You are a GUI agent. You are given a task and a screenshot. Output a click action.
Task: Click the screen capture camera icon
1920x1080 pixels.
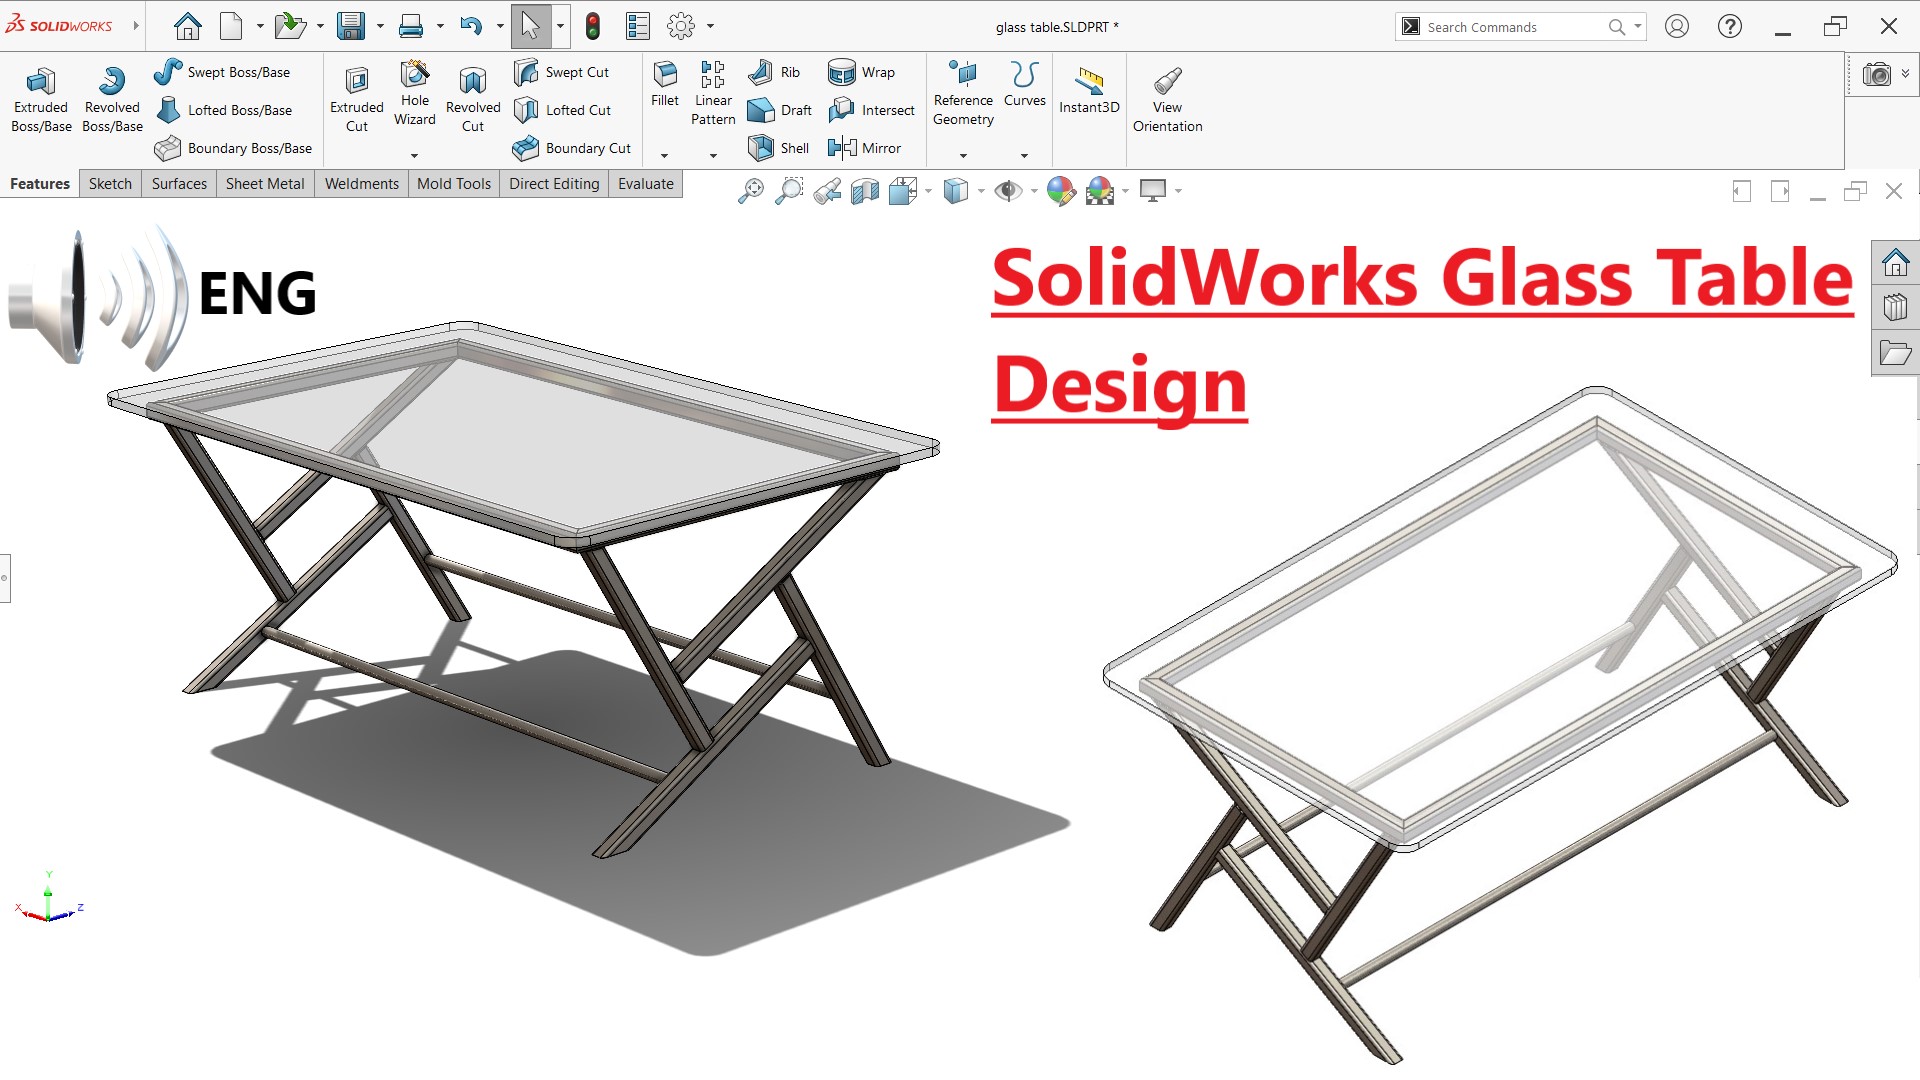[x=1877, y=74]
